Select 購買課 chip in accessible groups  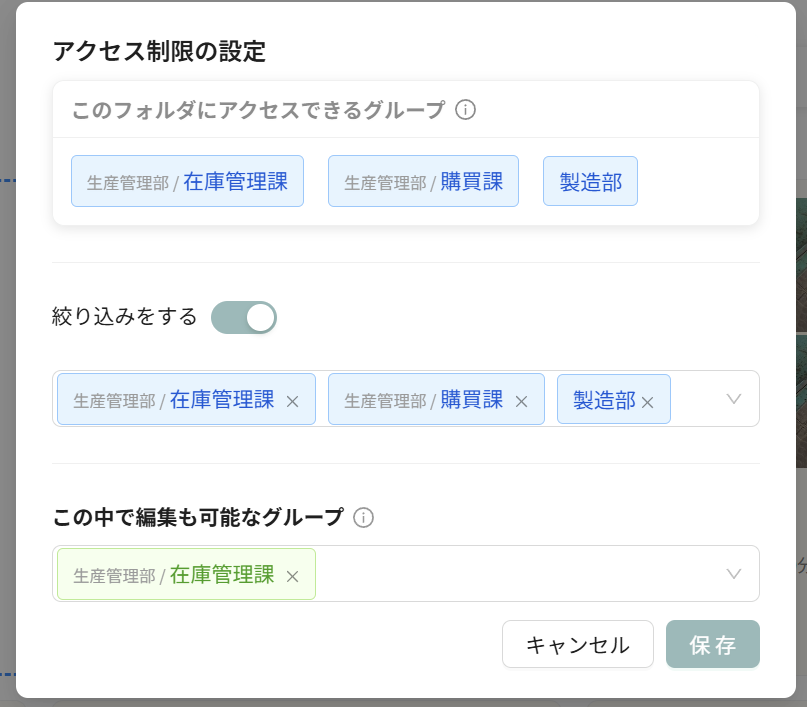click(x=423, y=181)
